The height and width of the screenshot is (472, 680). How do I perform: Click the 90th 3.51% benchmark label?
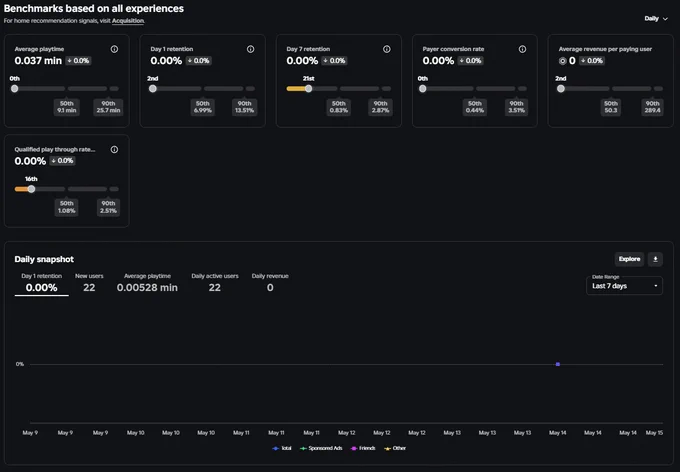tap(517, 107)
